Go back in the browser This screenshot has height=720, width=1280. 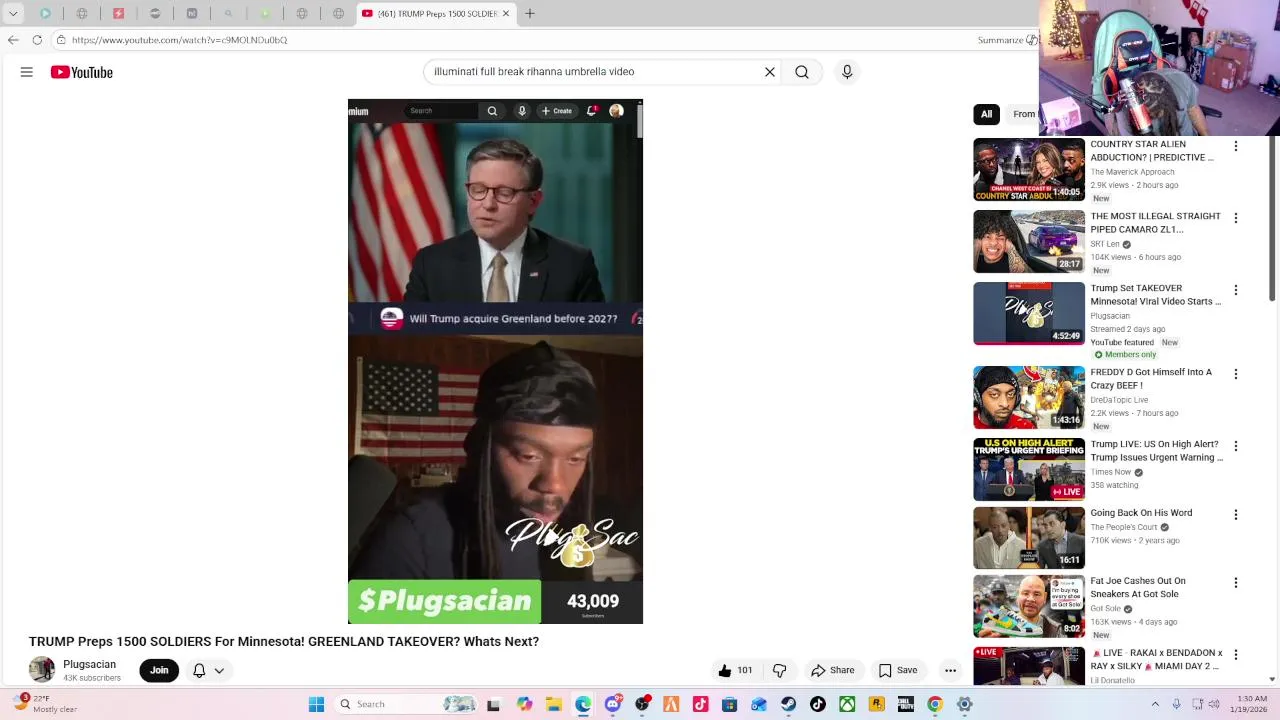(x=13, y=40)
